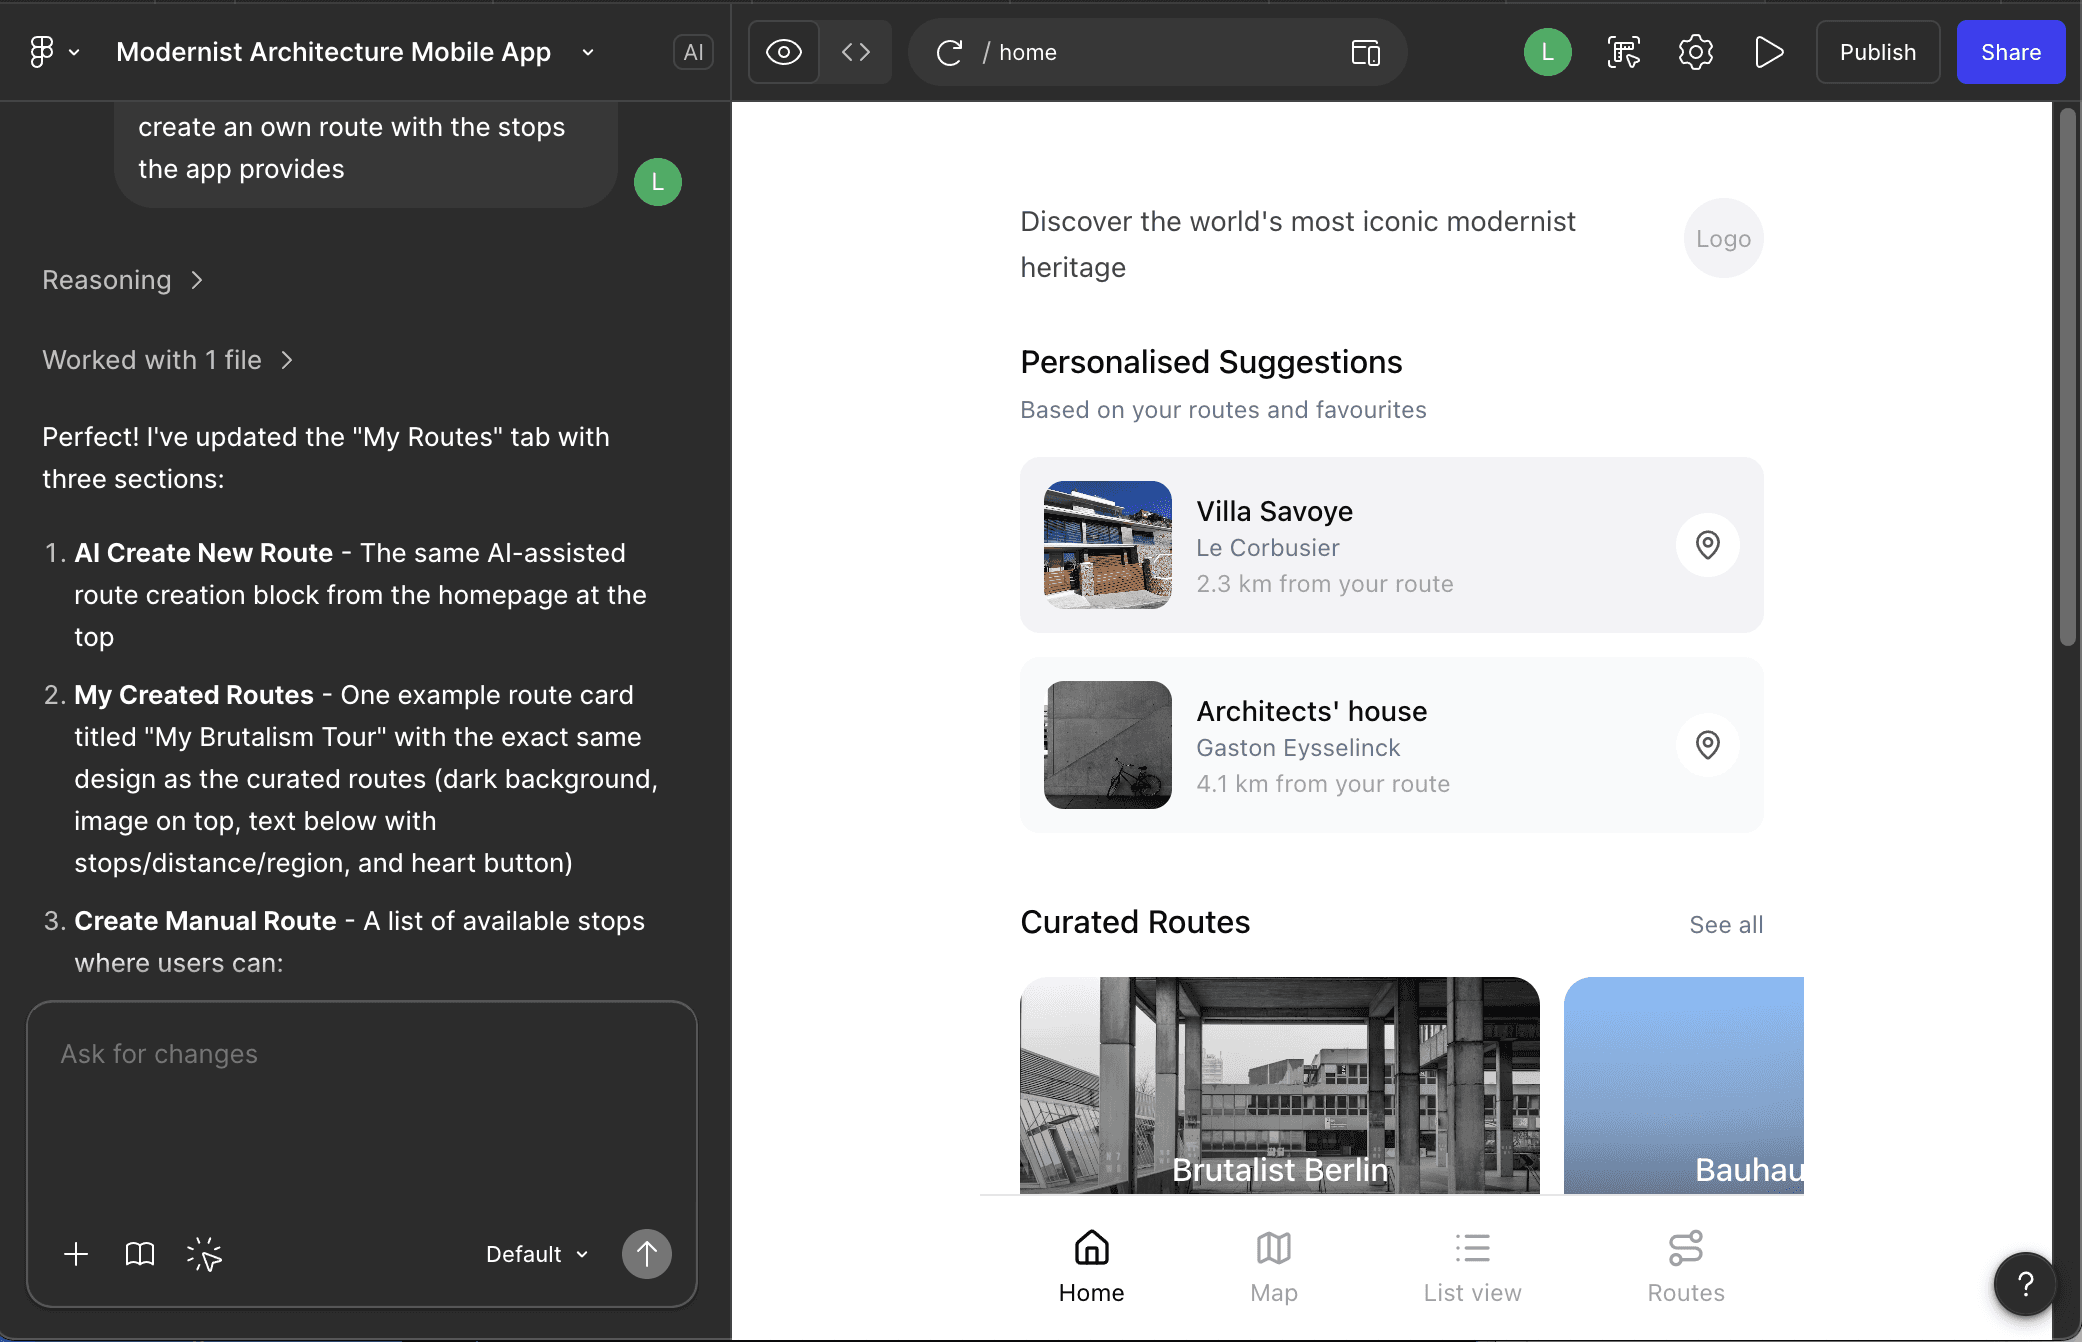This screenshot has height=1342, width=2082.
Task: Switch to the Map tab
Action: [x=1273, y=1267]
